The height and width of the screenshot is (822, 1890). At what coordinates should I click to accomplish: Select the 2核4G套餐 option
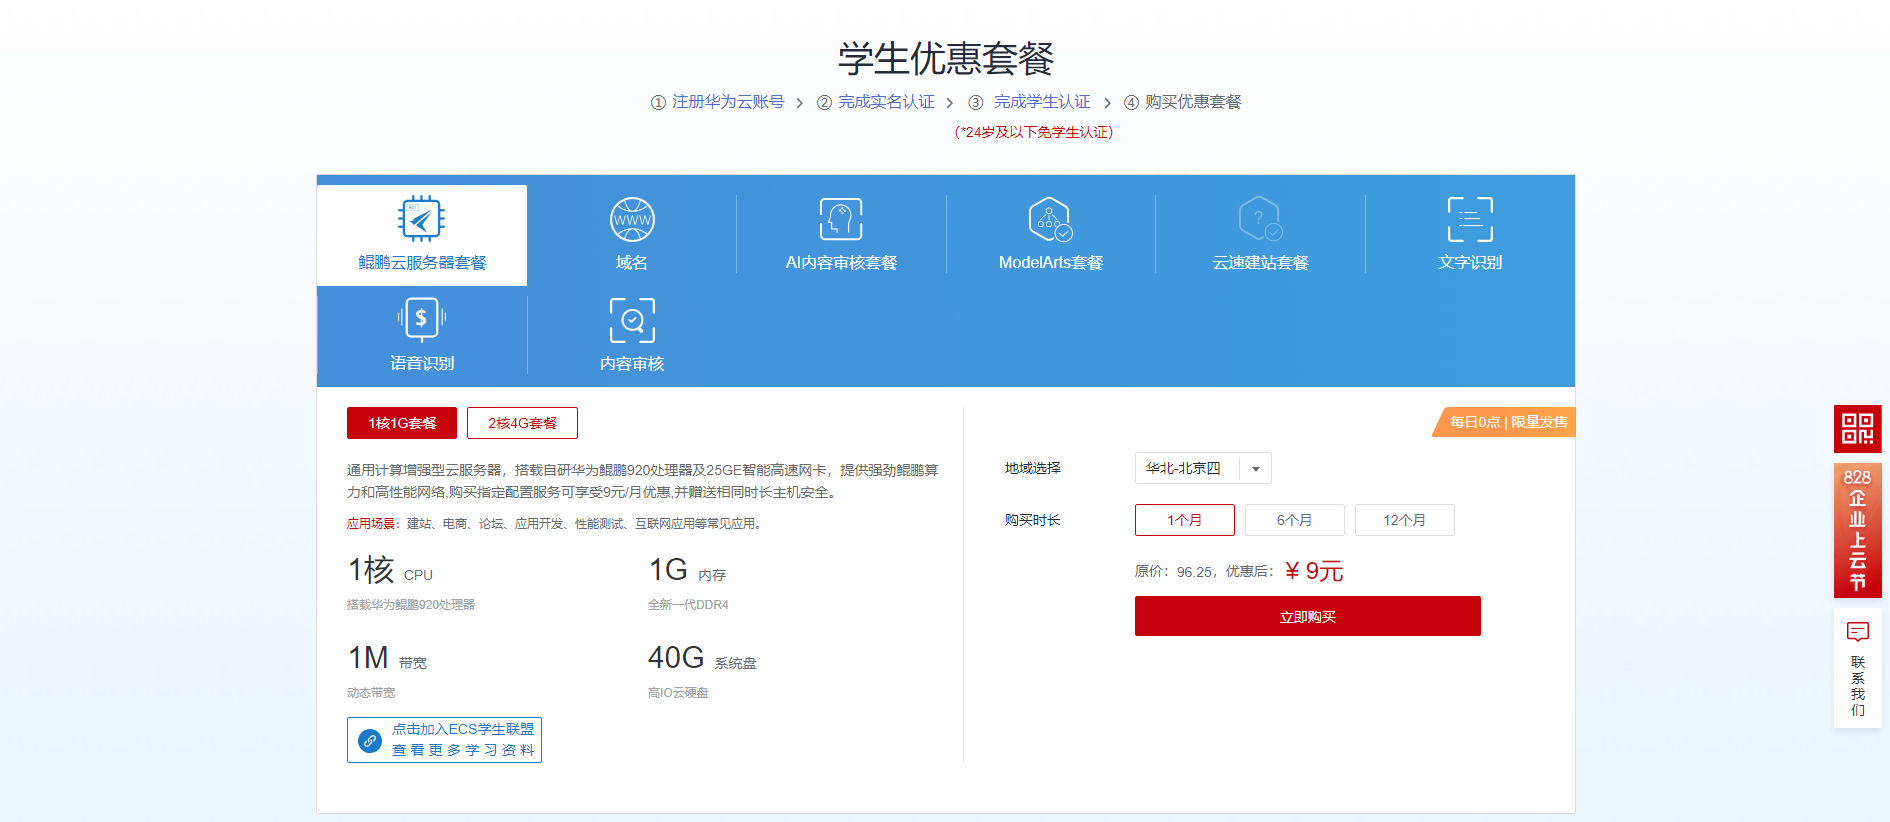pyautogui.click(x=522, y=423)
